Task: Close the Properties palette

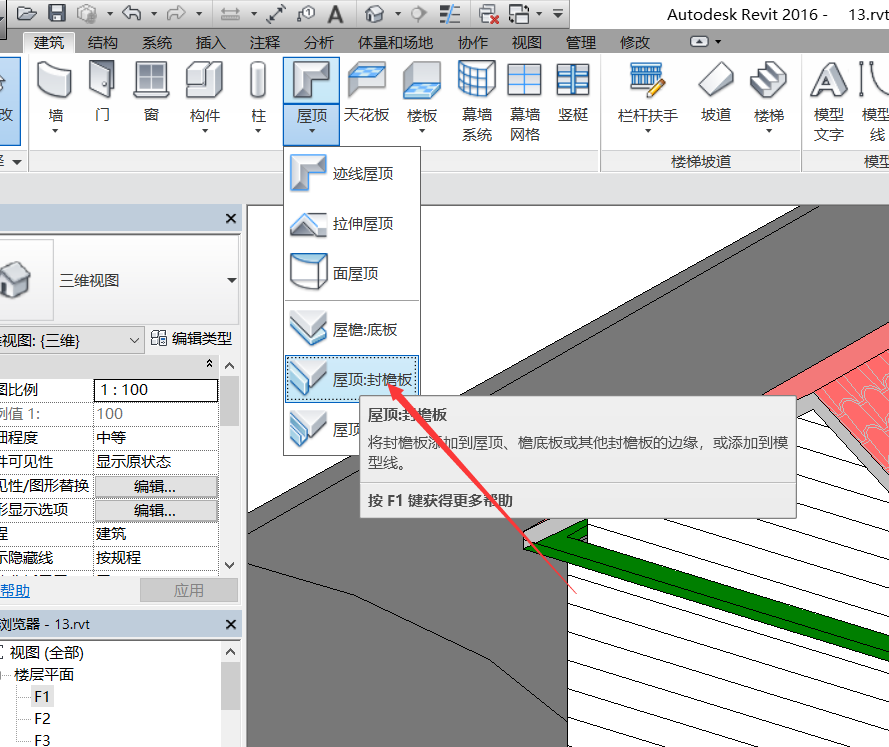Action: (231, 218)
